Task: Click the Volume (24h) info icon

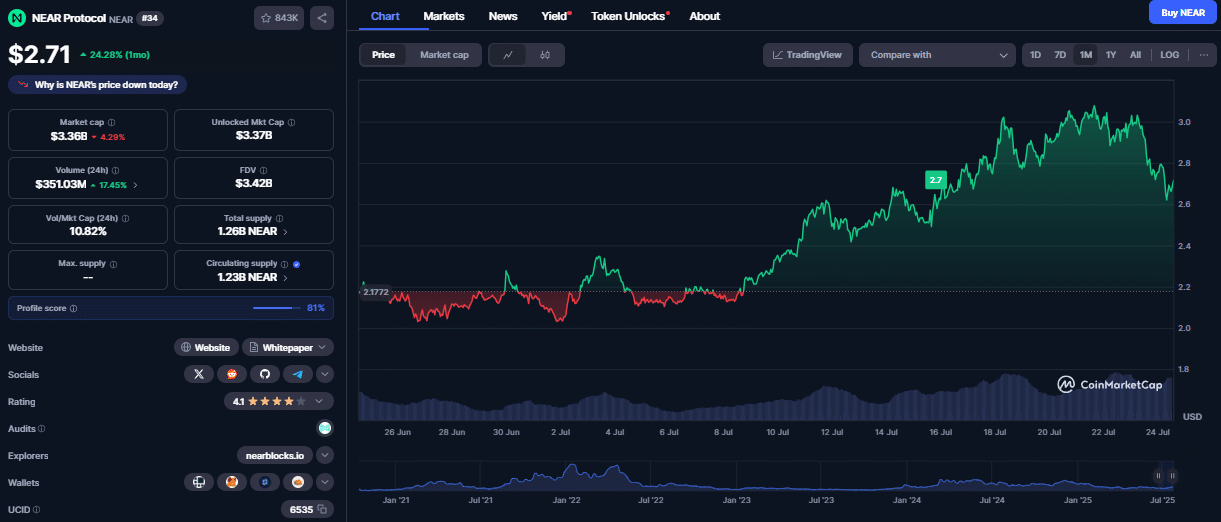Action: pyautogui.click(x=116, y=171)
